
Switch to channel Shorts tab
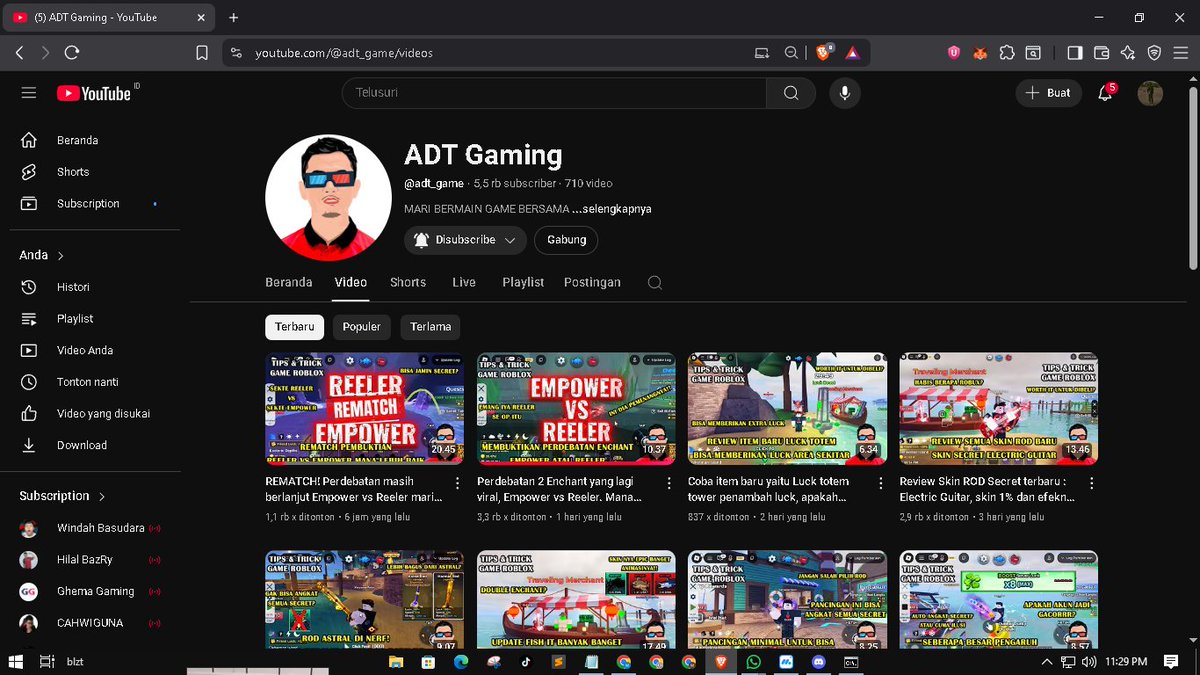408,283
